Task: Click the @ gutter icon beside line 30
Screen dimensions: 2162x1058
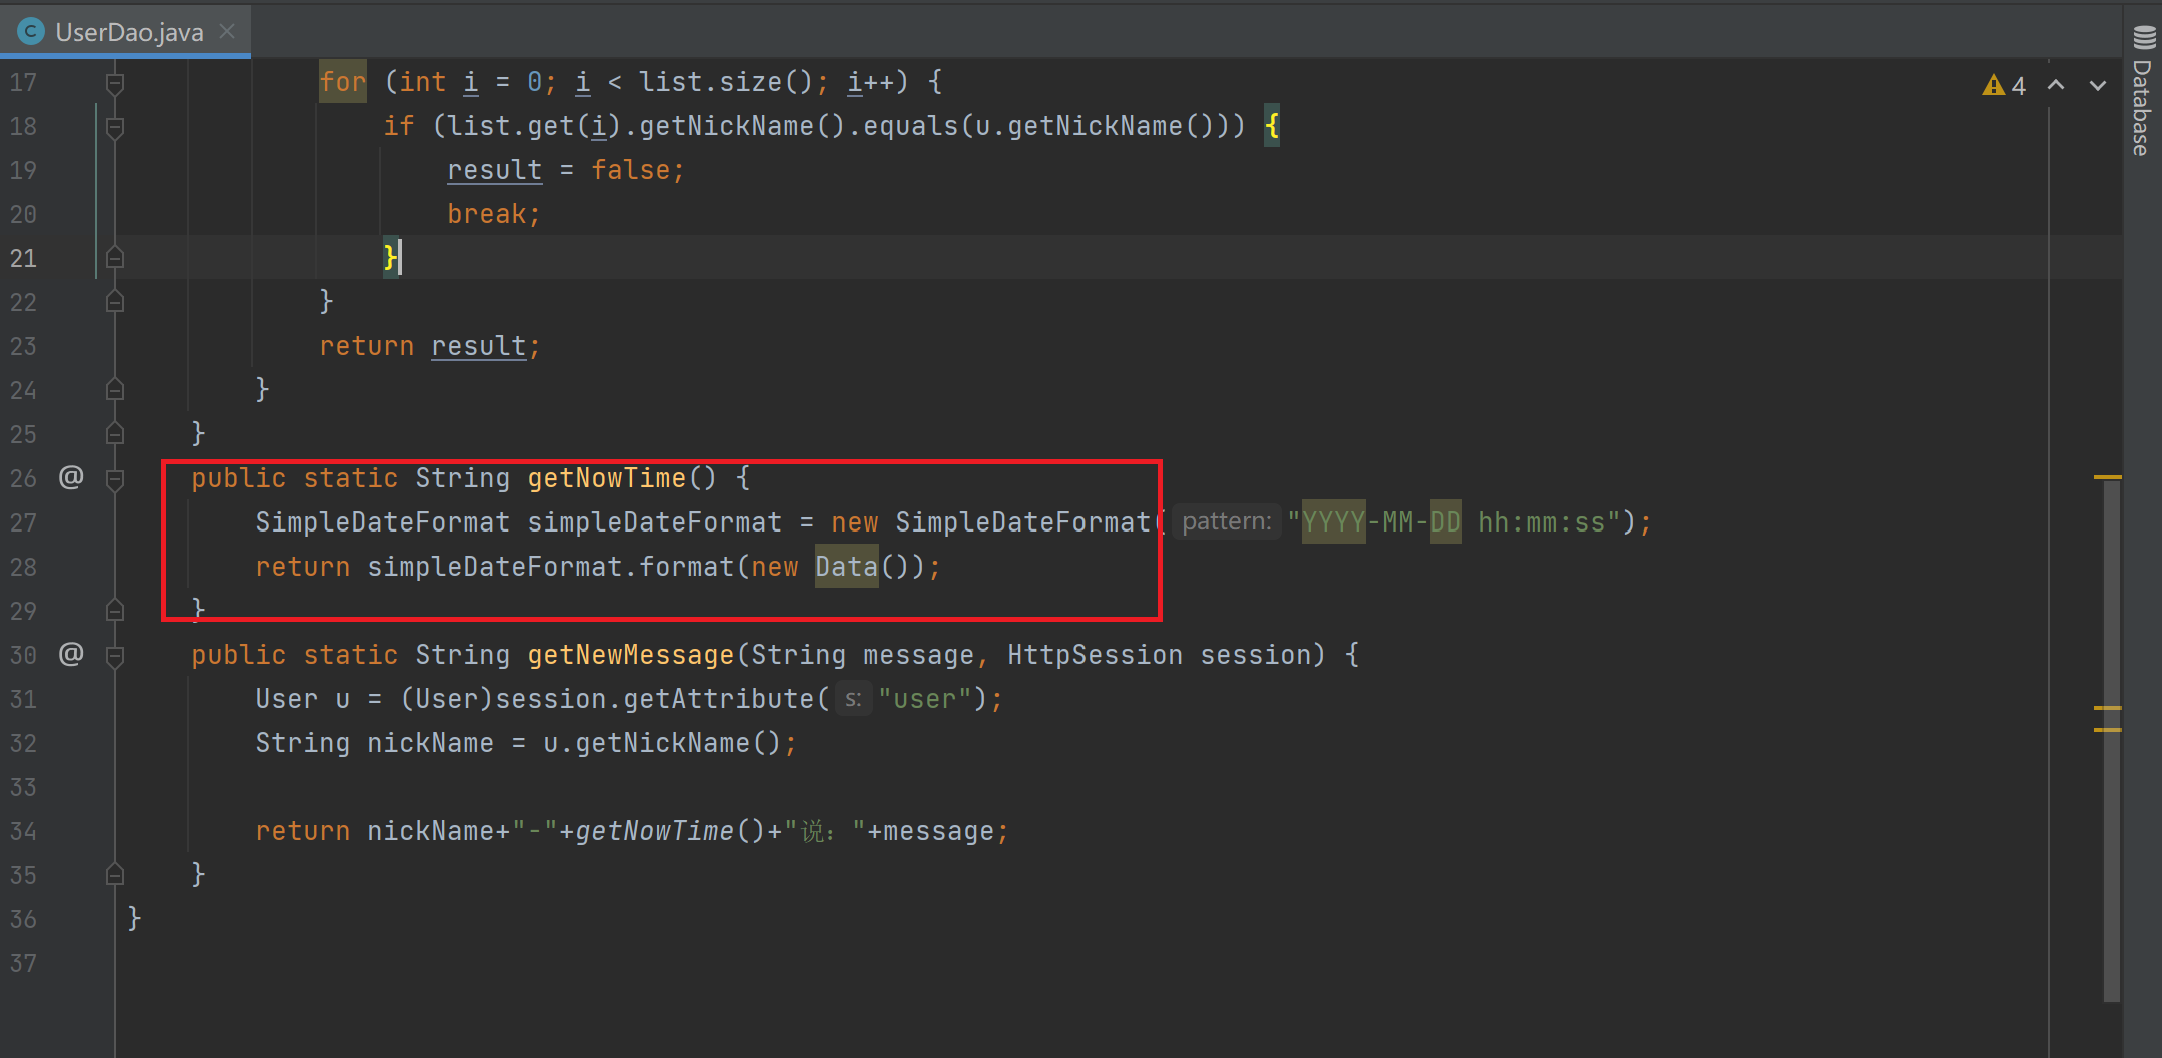Action: pos(70,655)
